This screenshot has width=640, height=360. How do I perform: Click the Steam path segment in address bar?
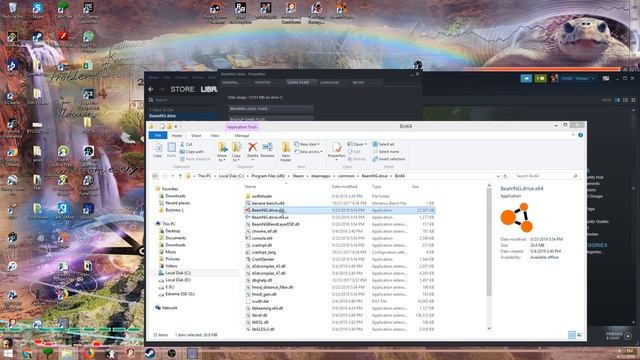coord(298,176)
